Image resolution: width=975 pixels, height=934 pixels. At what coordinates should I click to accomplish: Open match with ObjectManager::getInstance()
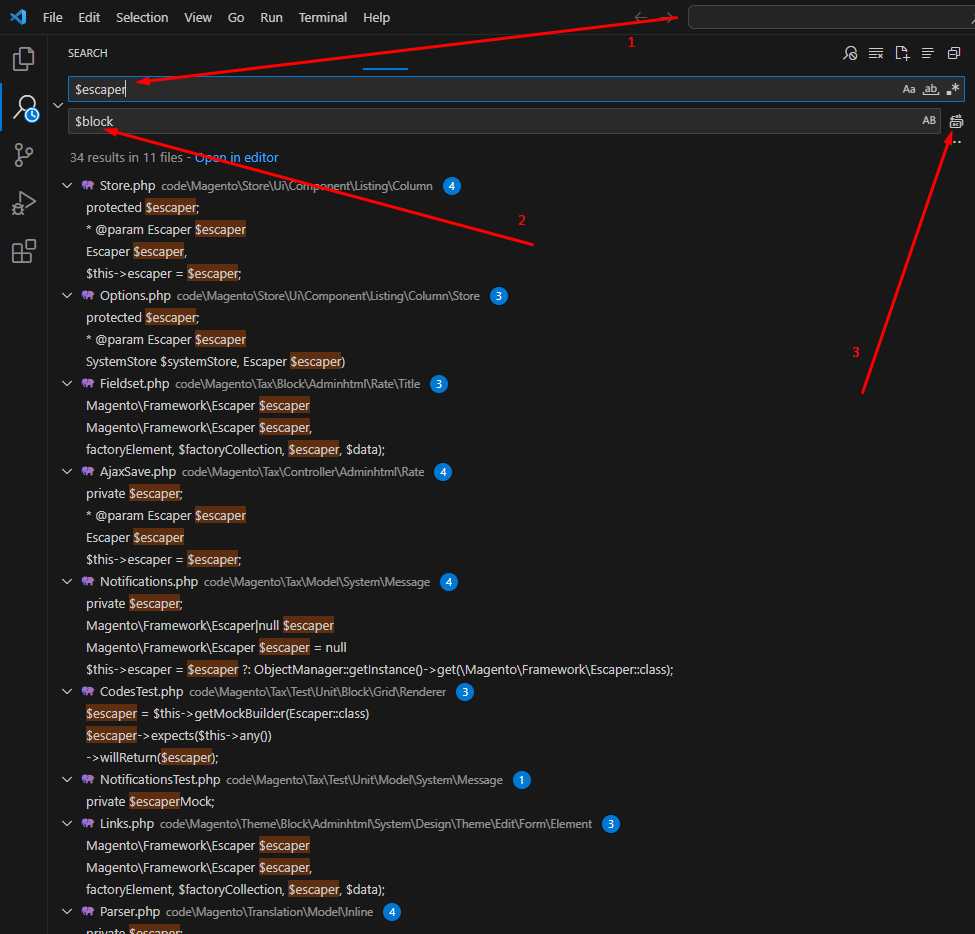tap(379, 669)
